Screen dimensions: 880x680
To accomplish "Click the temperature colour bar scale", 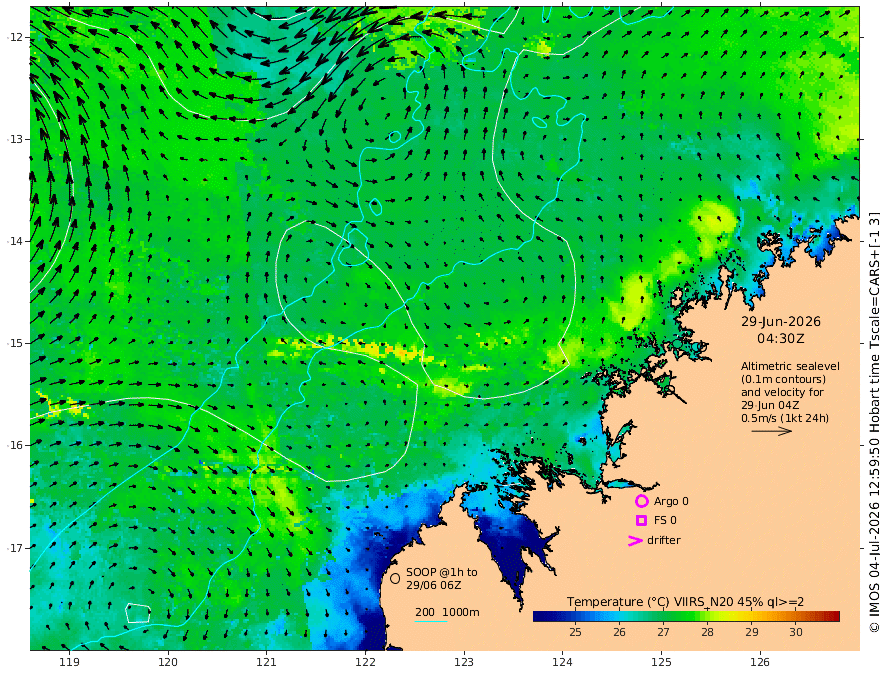I will pos(686,617).
